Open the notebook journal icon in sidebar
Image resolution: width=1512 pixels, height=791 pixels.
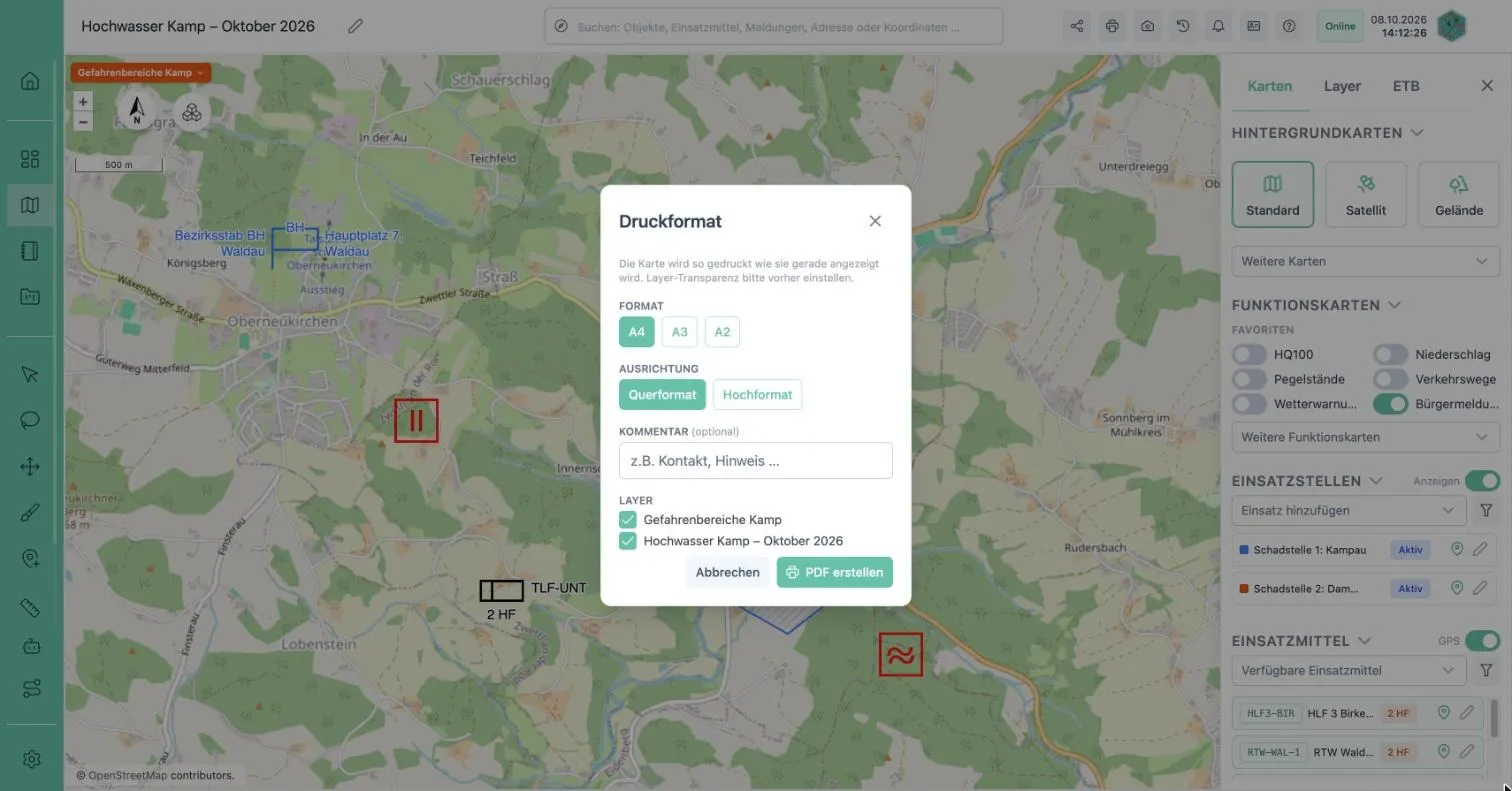tap(30, 251)
